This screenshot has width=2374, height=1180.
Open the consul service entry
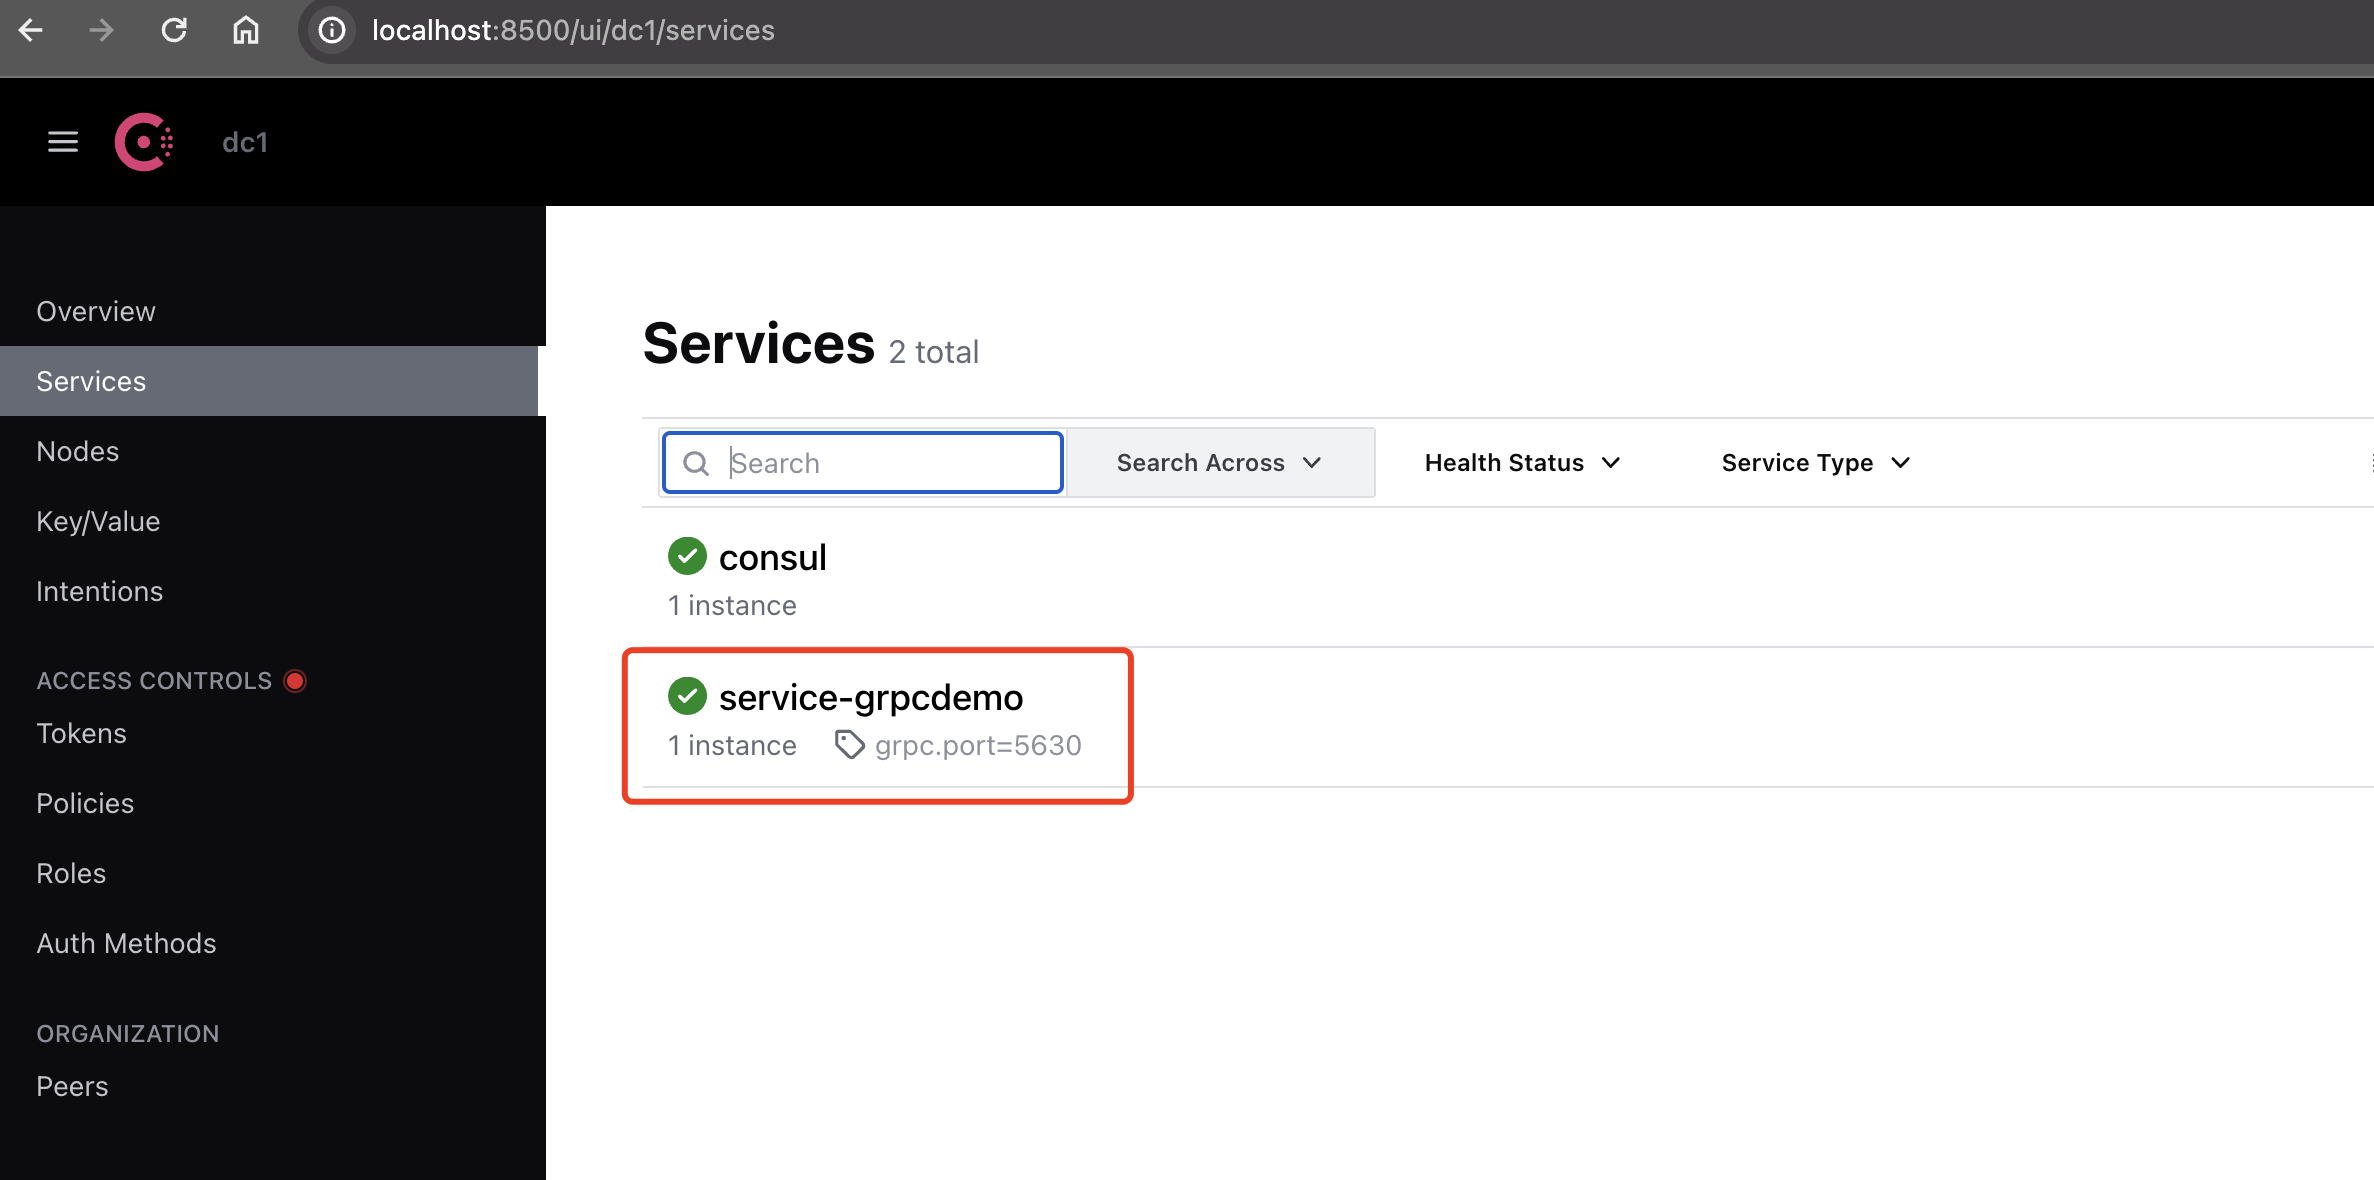(x=772, y=557)
